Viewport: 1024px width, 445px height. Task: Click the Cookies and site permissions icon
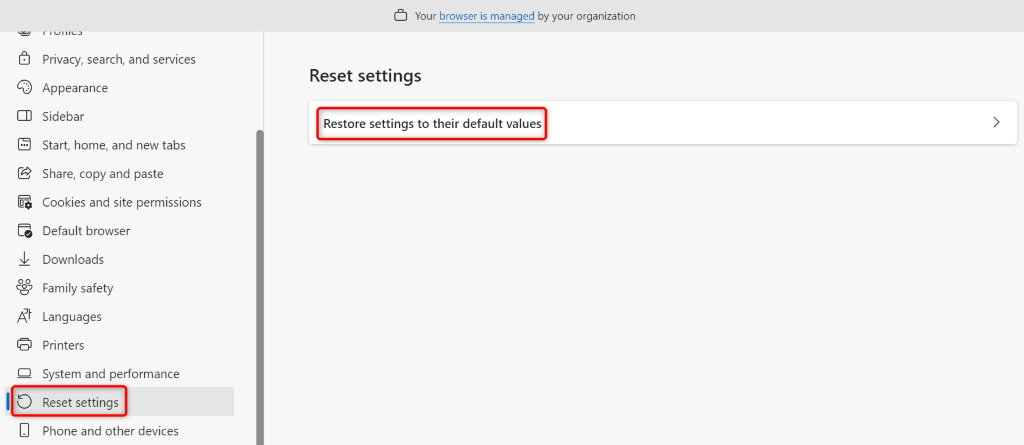pos(25,203)
